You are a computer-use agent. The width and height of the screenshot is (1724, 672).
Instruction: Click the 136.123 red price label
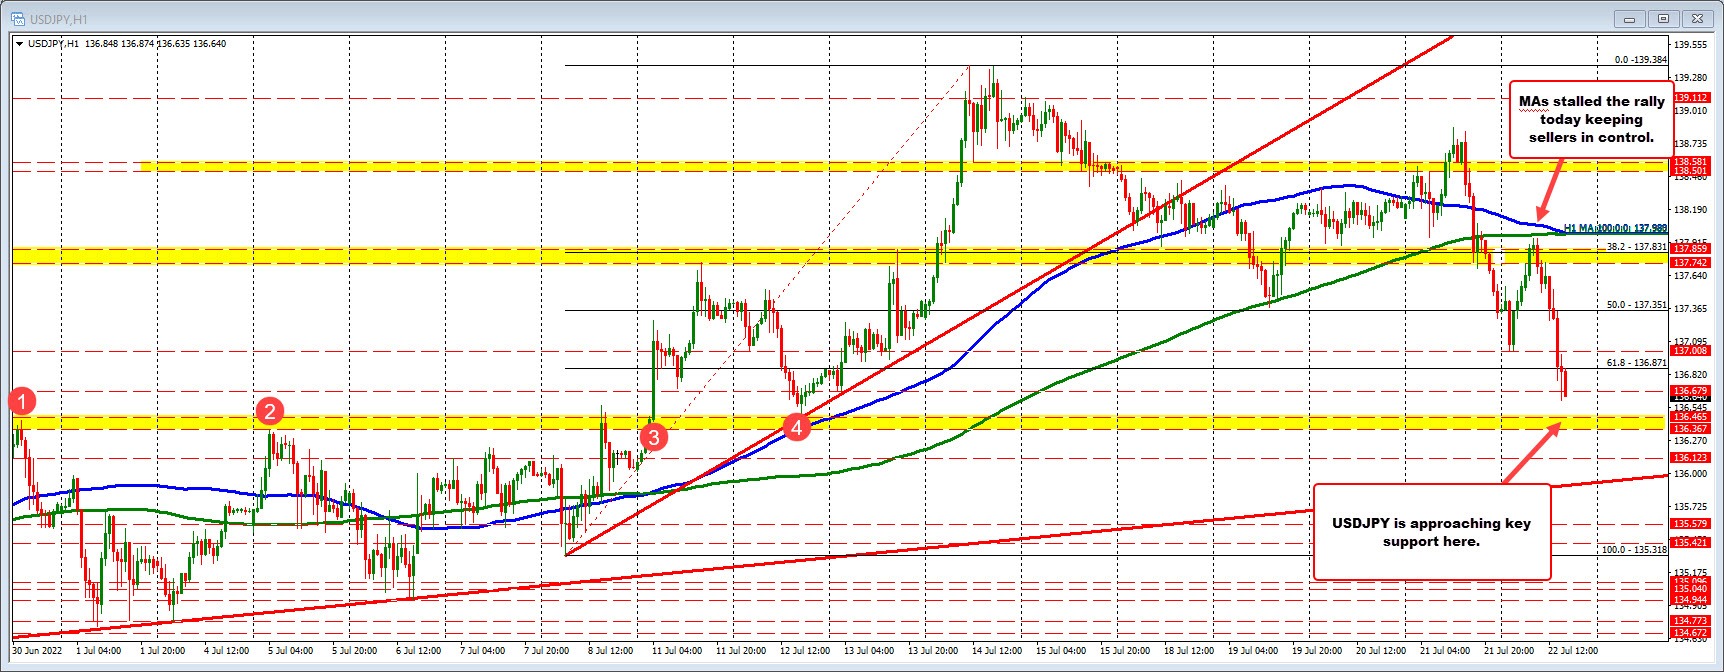click(1692, 457)
